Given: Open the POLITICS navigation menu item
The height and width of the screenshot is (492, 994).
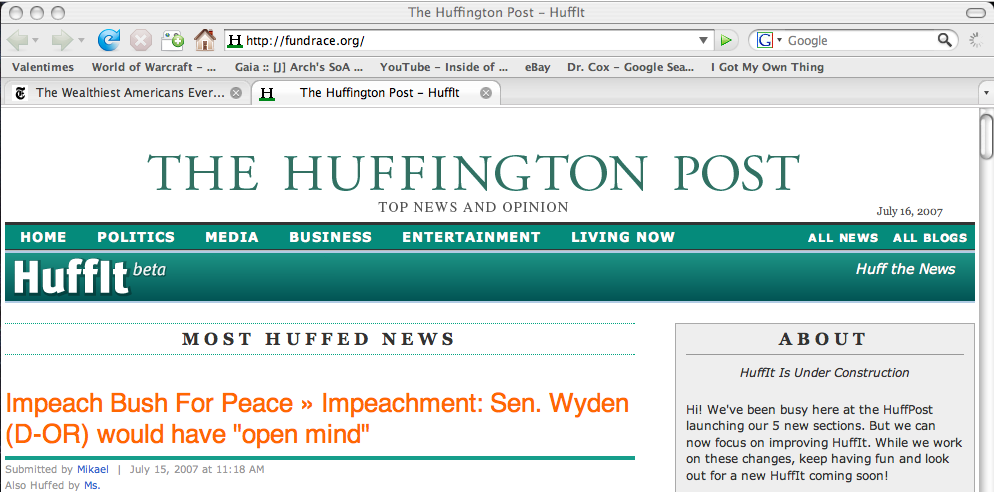Looking at the screenshot, I should 136,237.
